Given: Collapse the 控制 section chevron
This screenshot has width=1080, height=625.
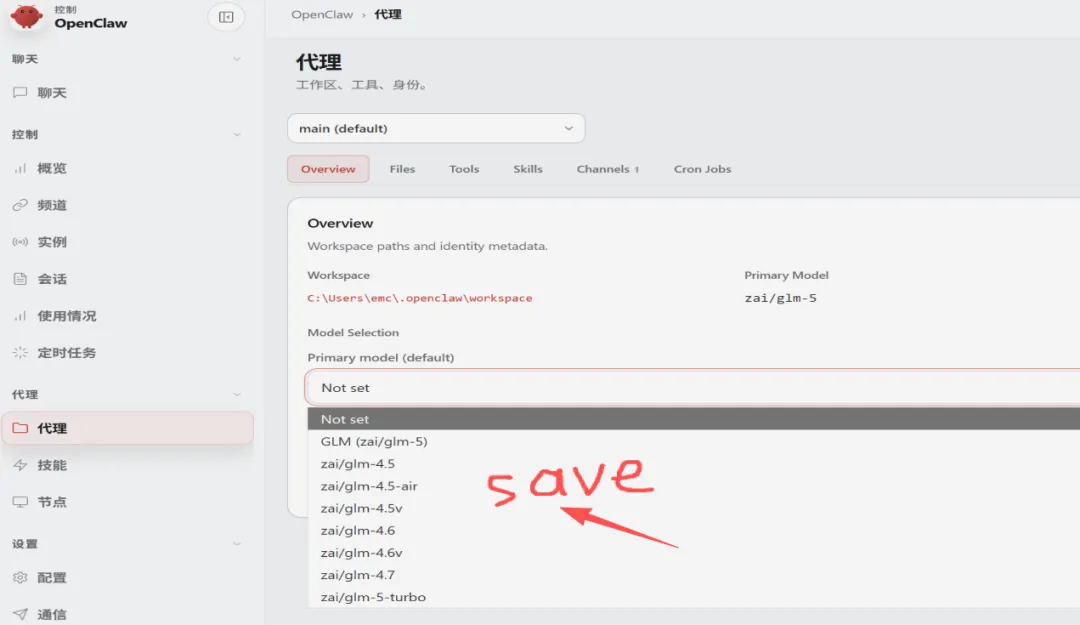Looking at the screenshot, I should (236, 134).
